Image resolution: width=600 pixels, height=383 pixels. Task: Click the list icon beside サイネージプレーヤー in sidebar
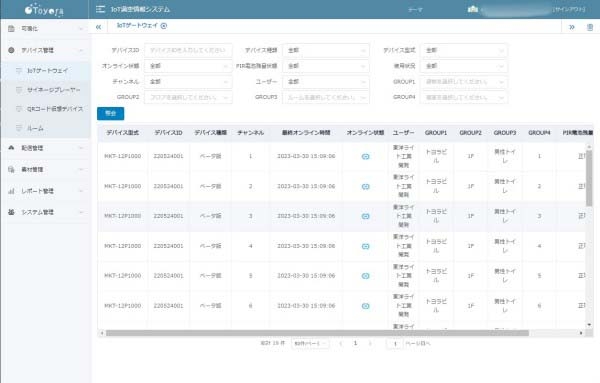click(19, 90)
